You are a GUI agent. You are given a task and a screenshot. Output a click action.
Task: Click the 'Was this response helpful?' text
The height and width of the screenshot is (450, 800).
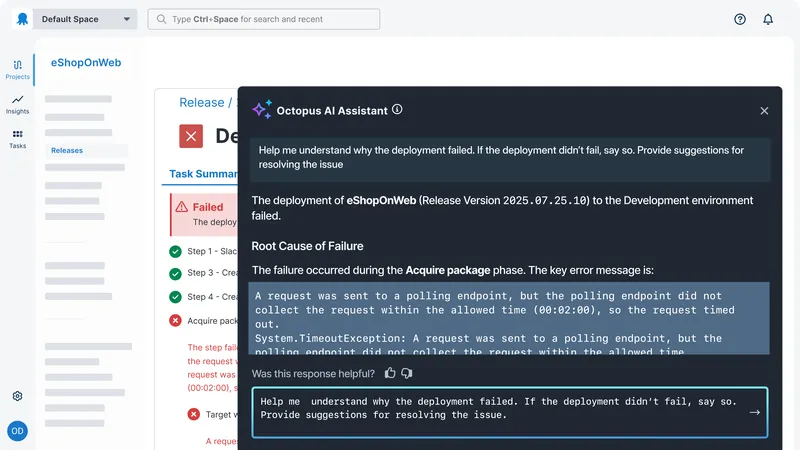[313, 373]
